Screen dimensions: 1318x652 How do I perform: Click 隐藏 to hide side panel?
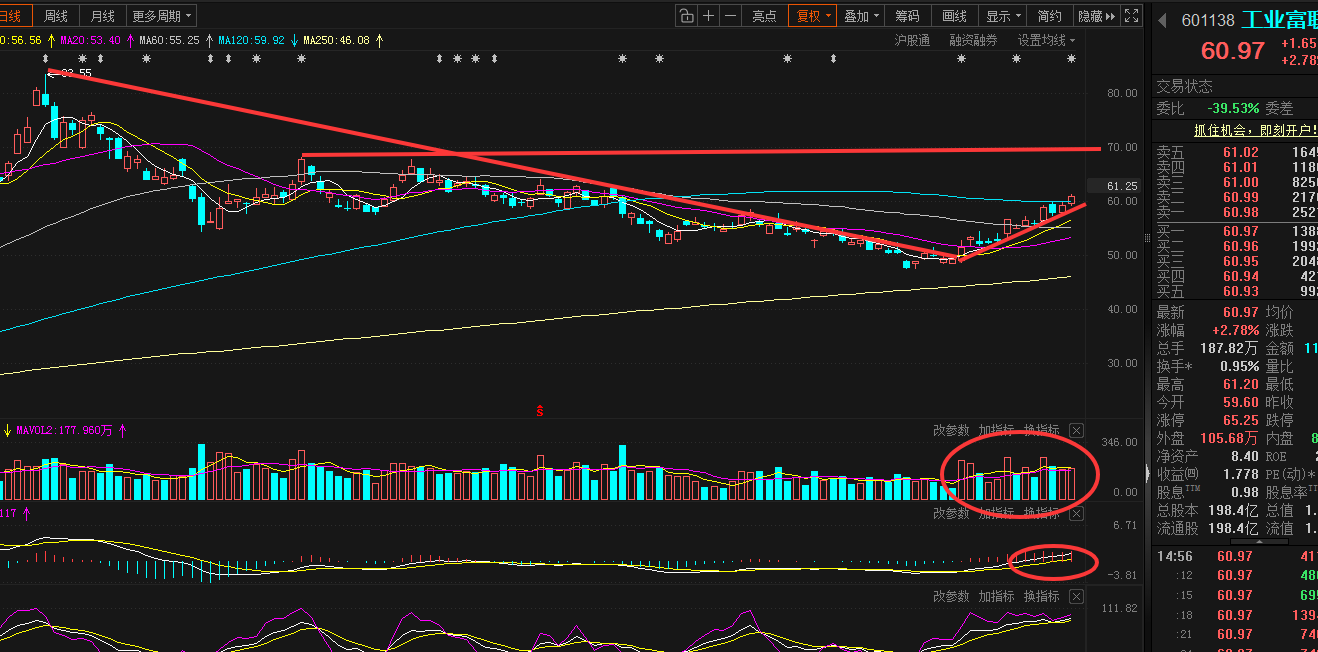click(x=1096, y=16)
